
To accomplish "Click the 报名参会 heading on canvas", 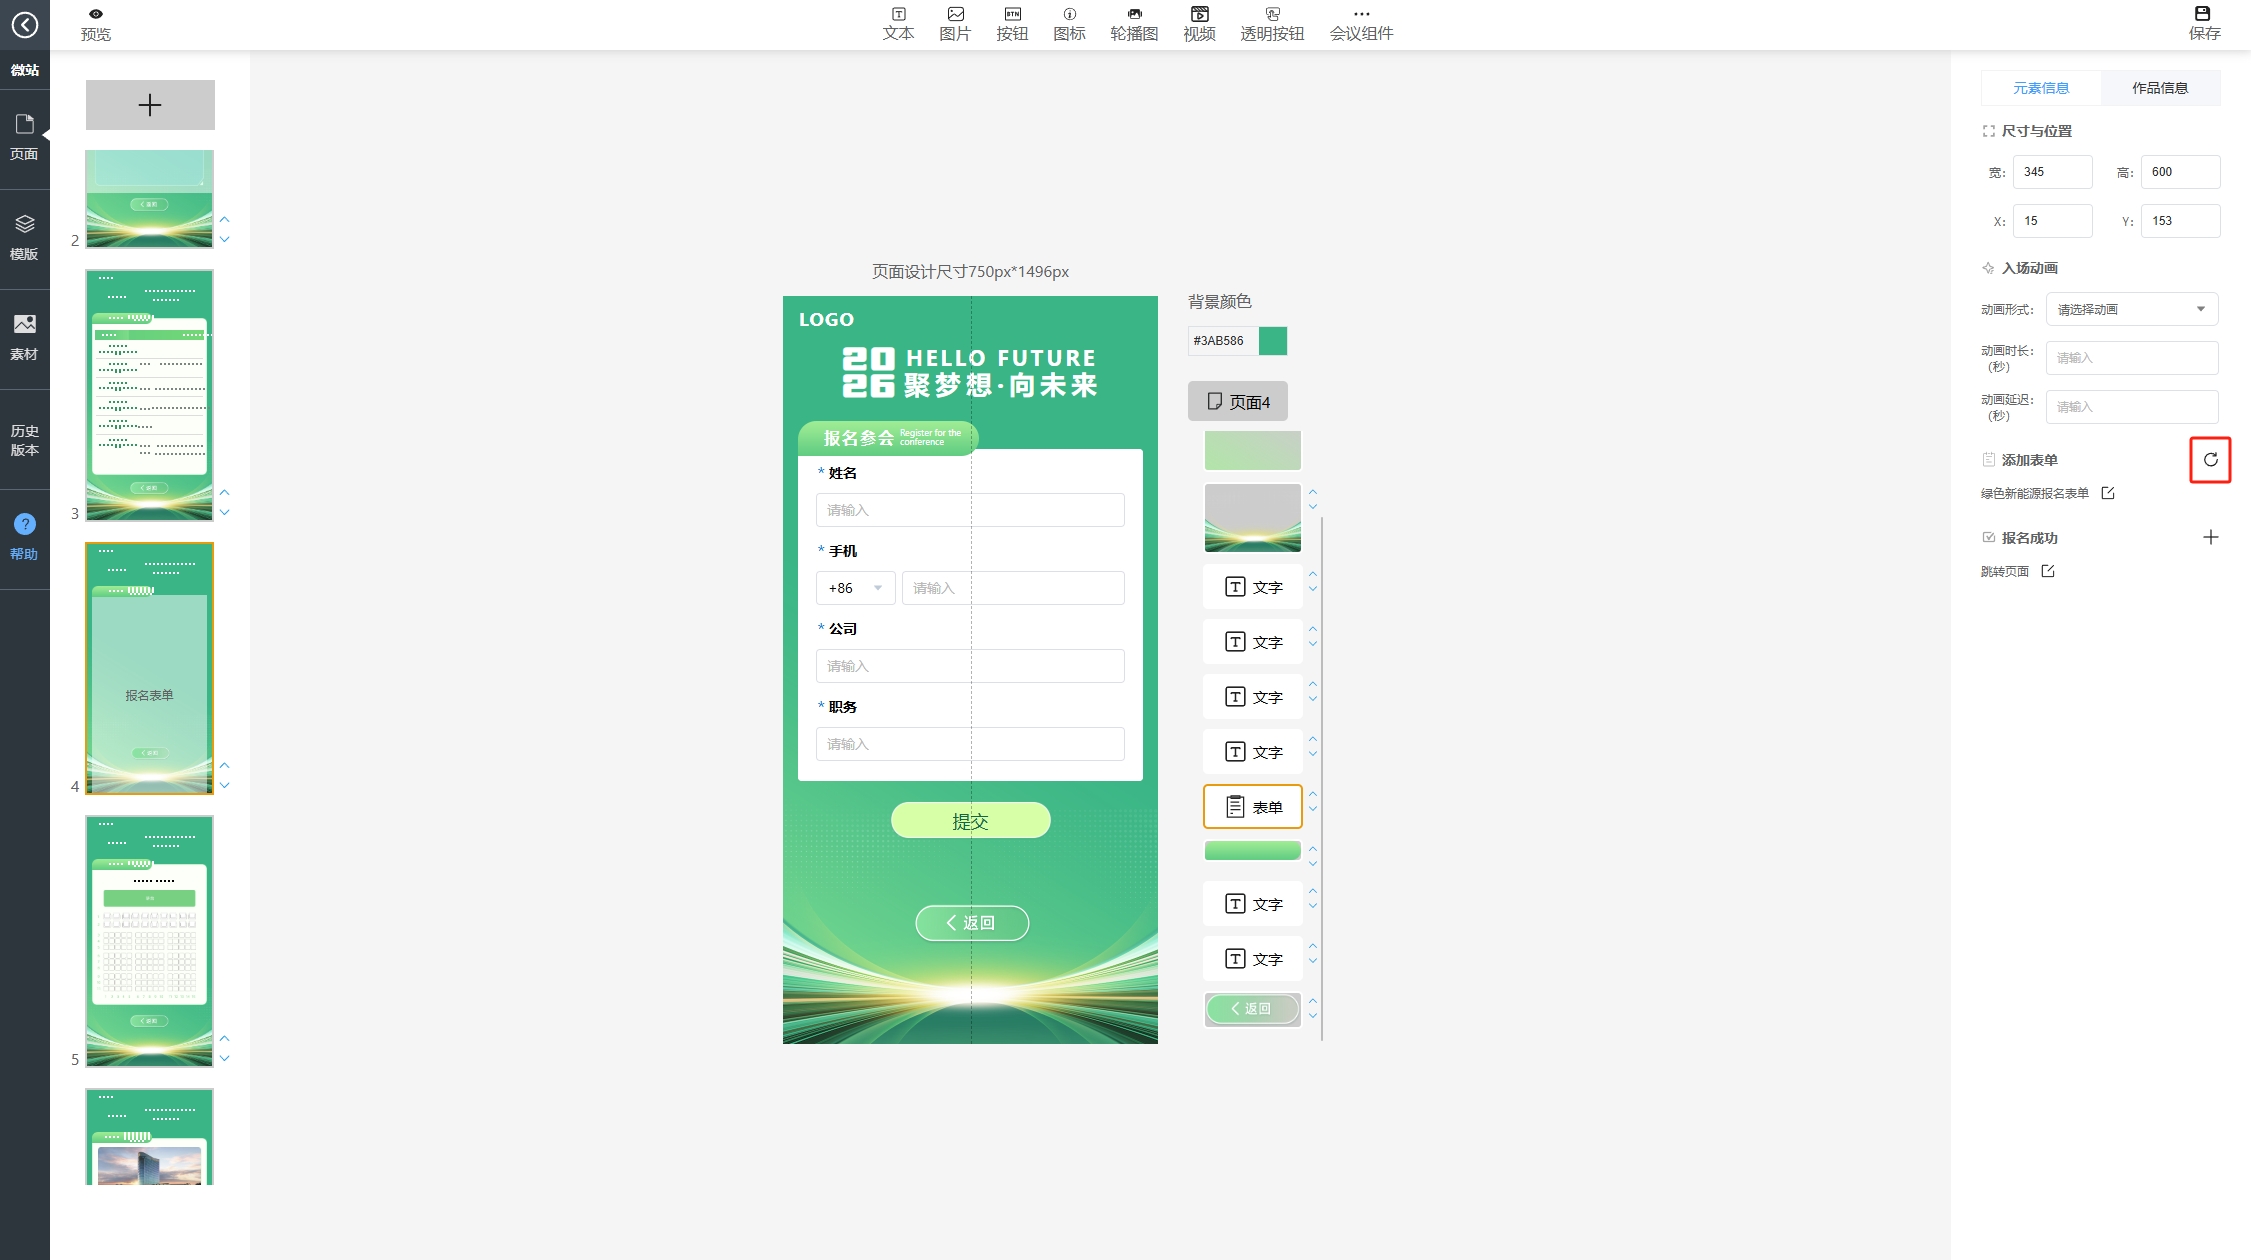I will 858,438.
